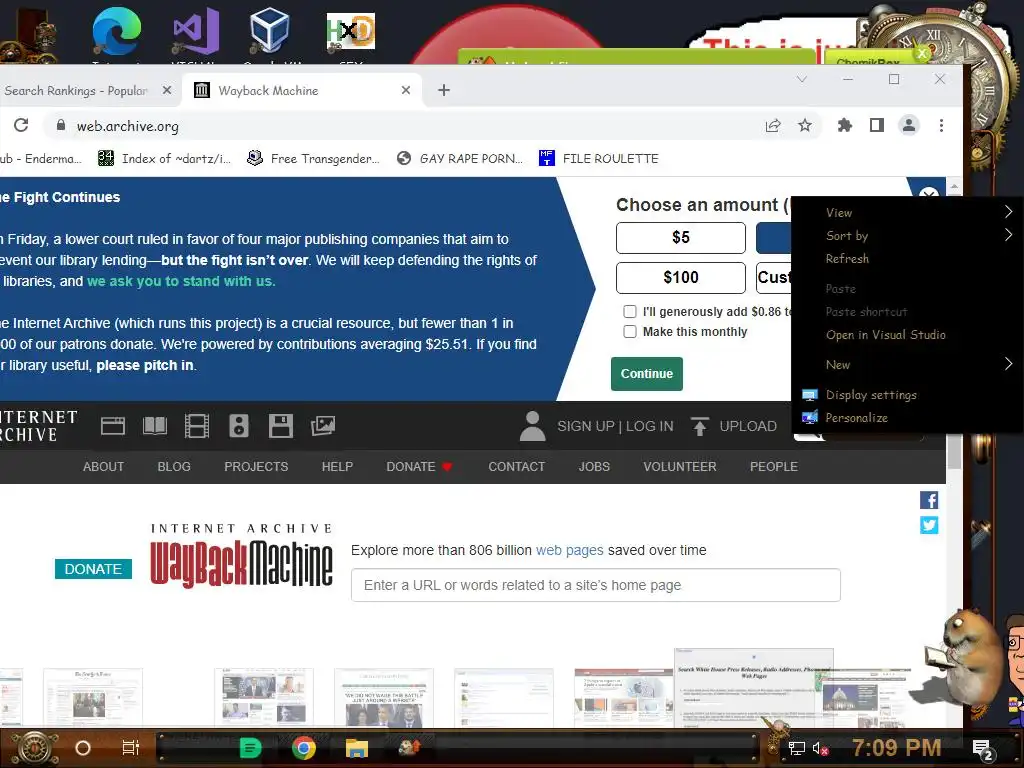Open Chrome from the taskbar
This screenshot has width=1024, height=768.
pos(304,748)
